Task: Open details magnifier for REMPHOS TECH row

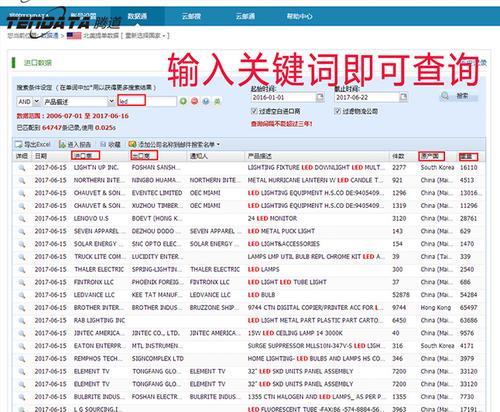Action: pyautogui.click(x=22, y=359)
